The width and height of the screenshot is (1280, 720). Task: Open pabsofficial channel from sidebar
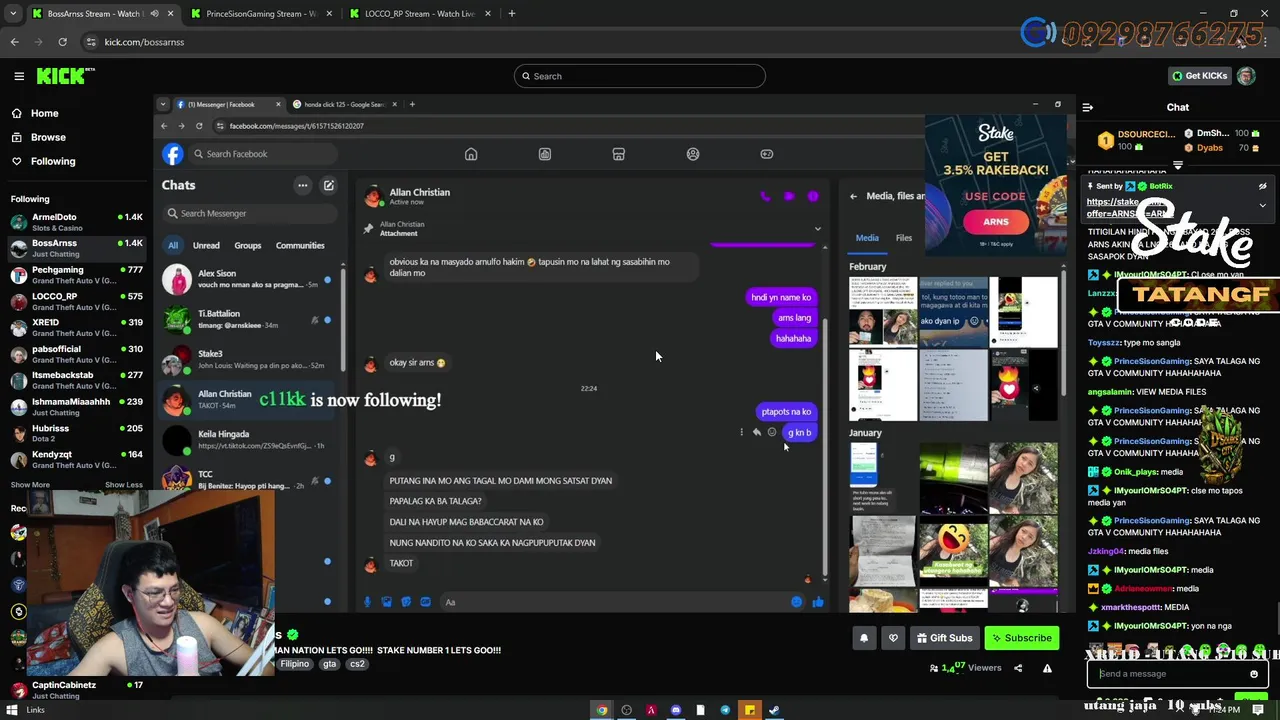coord(75,354)
